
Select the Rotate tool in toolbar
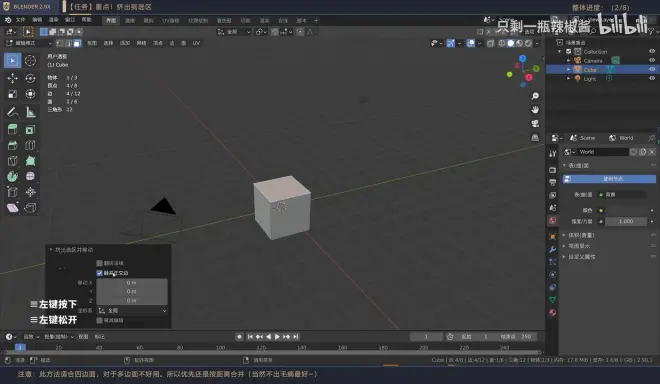(30, 78)
